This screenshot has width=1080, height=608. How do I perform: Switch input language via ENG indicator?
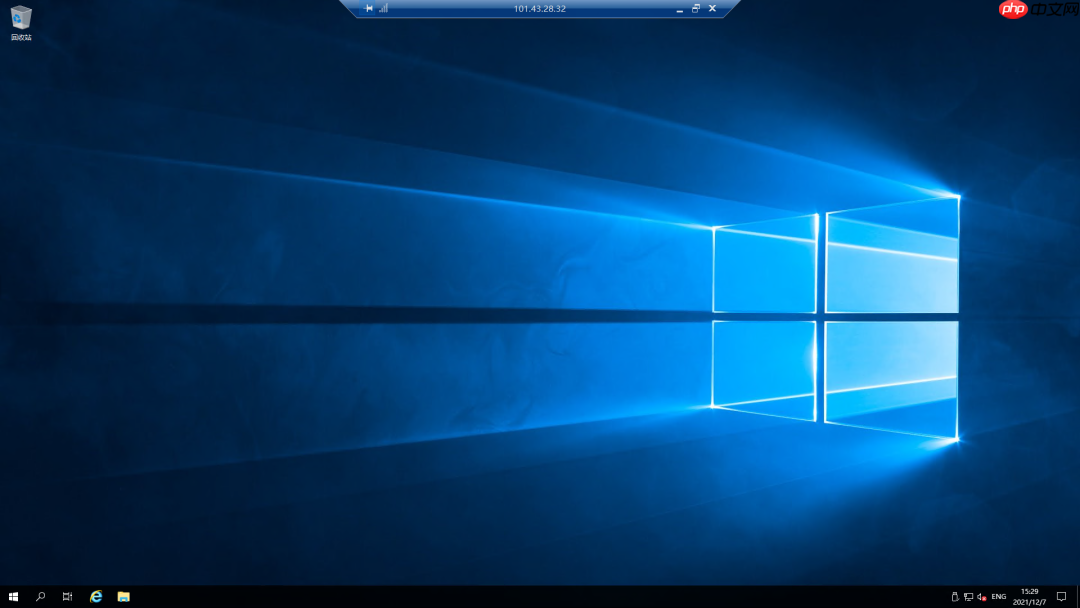pos(998,596)
